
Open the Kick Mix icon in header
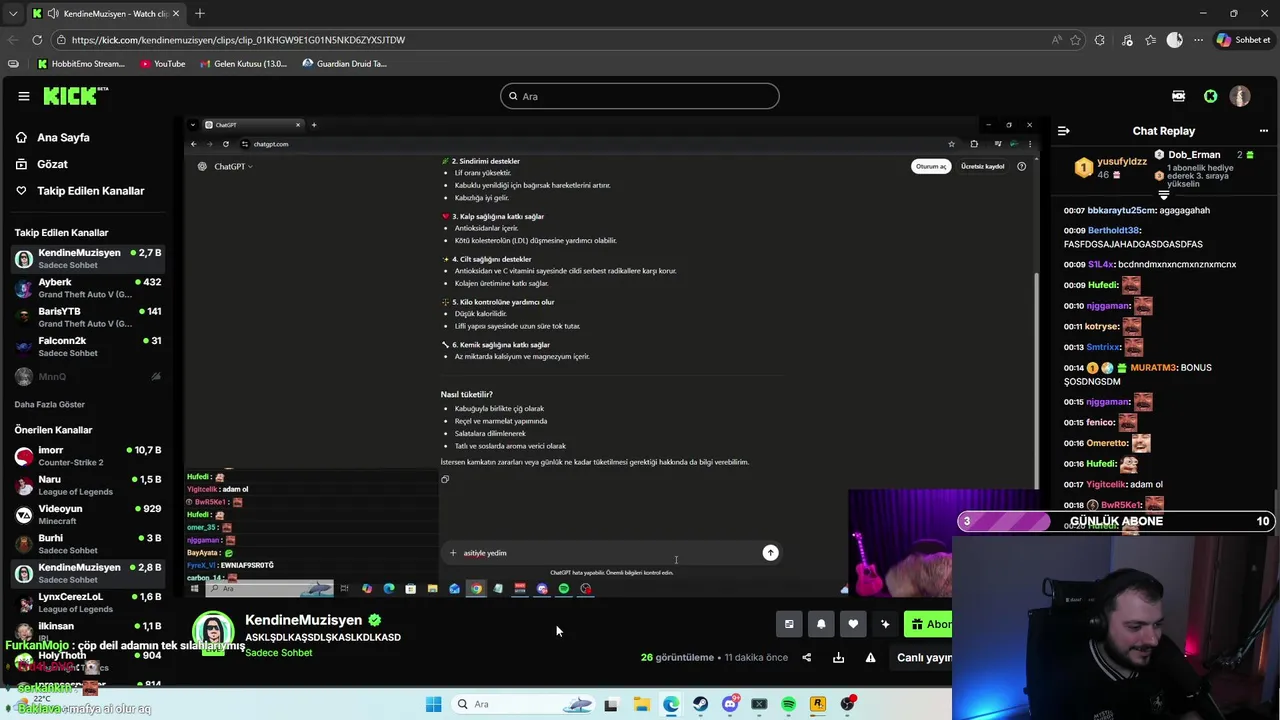tap(1178, 96)
